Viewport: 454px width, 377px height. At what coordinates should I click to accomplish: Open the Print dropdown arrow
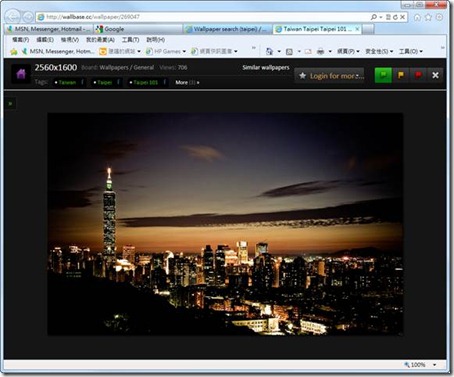[x=330, y=51]
